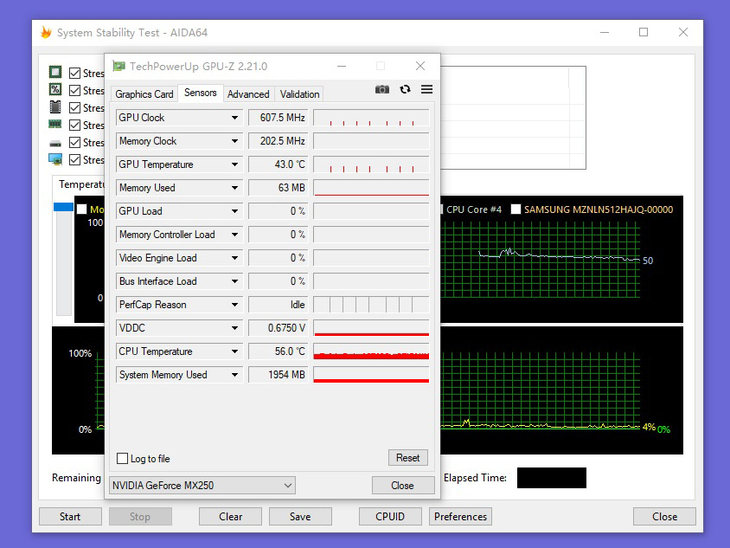Toggle the second Stress checkbox beside percent icon
Image resolution: width=730 pixels, height=548 pixels.
[x=74, y=90]
